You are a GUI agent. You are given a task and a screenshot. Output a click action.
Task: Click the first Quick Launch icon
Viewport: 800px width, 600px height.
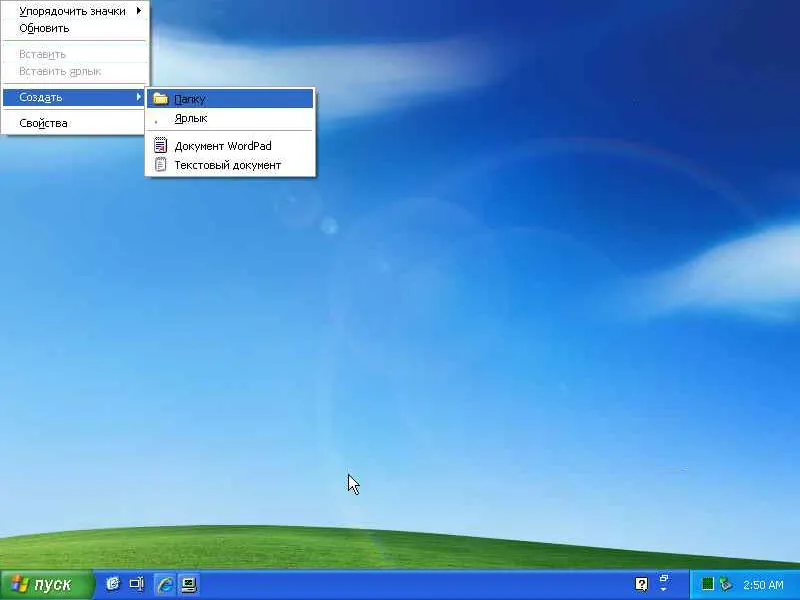(113, 584)
